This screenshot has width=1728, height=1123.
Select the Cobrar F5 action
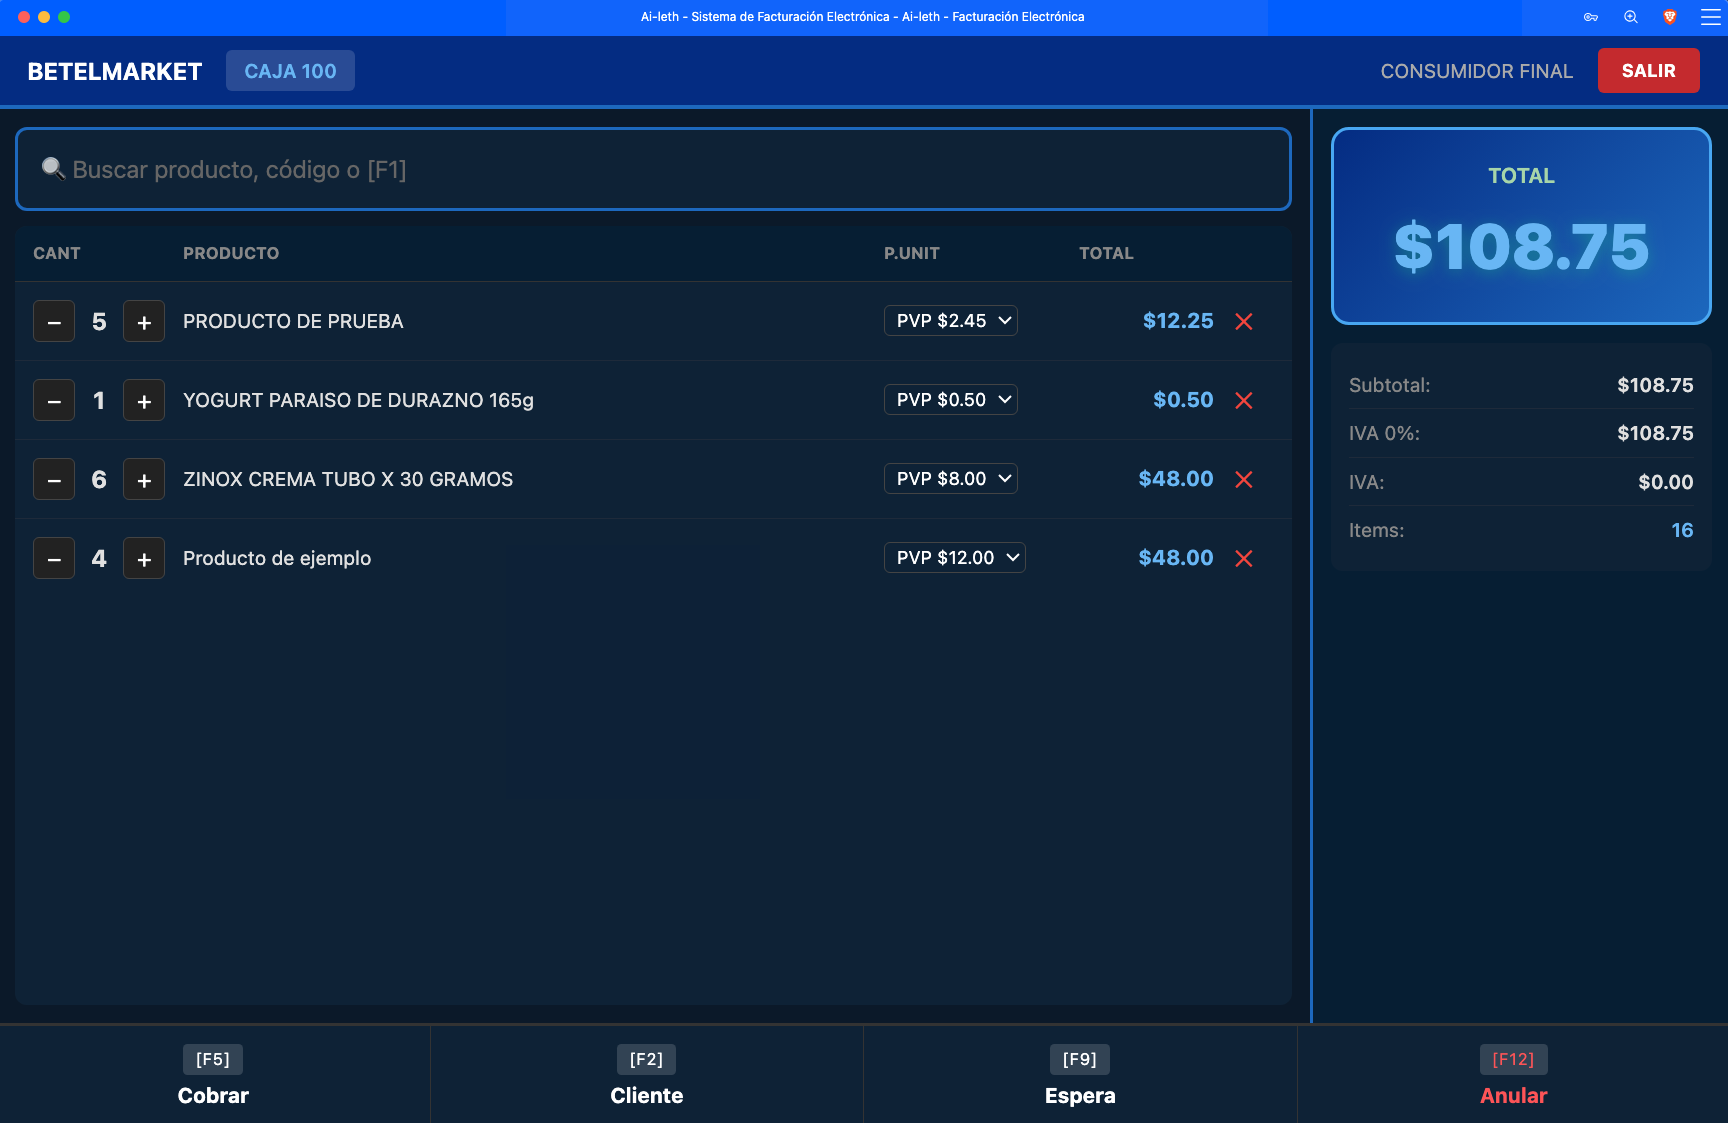click(214, 1075)
